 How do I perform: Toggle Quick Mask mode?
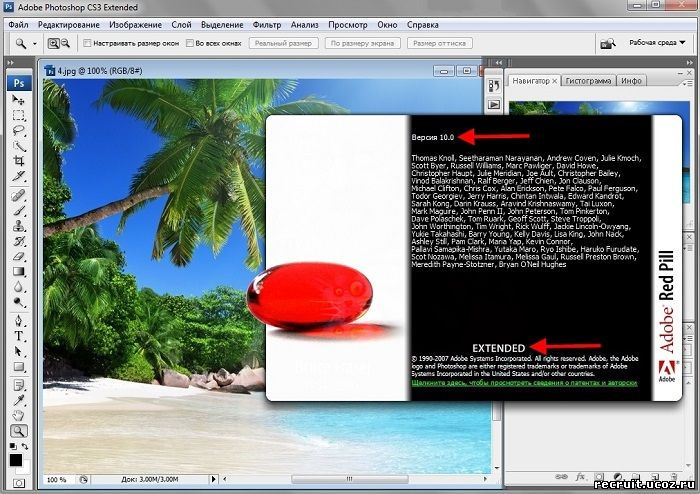pyautogui.click(x=19, y=483)
